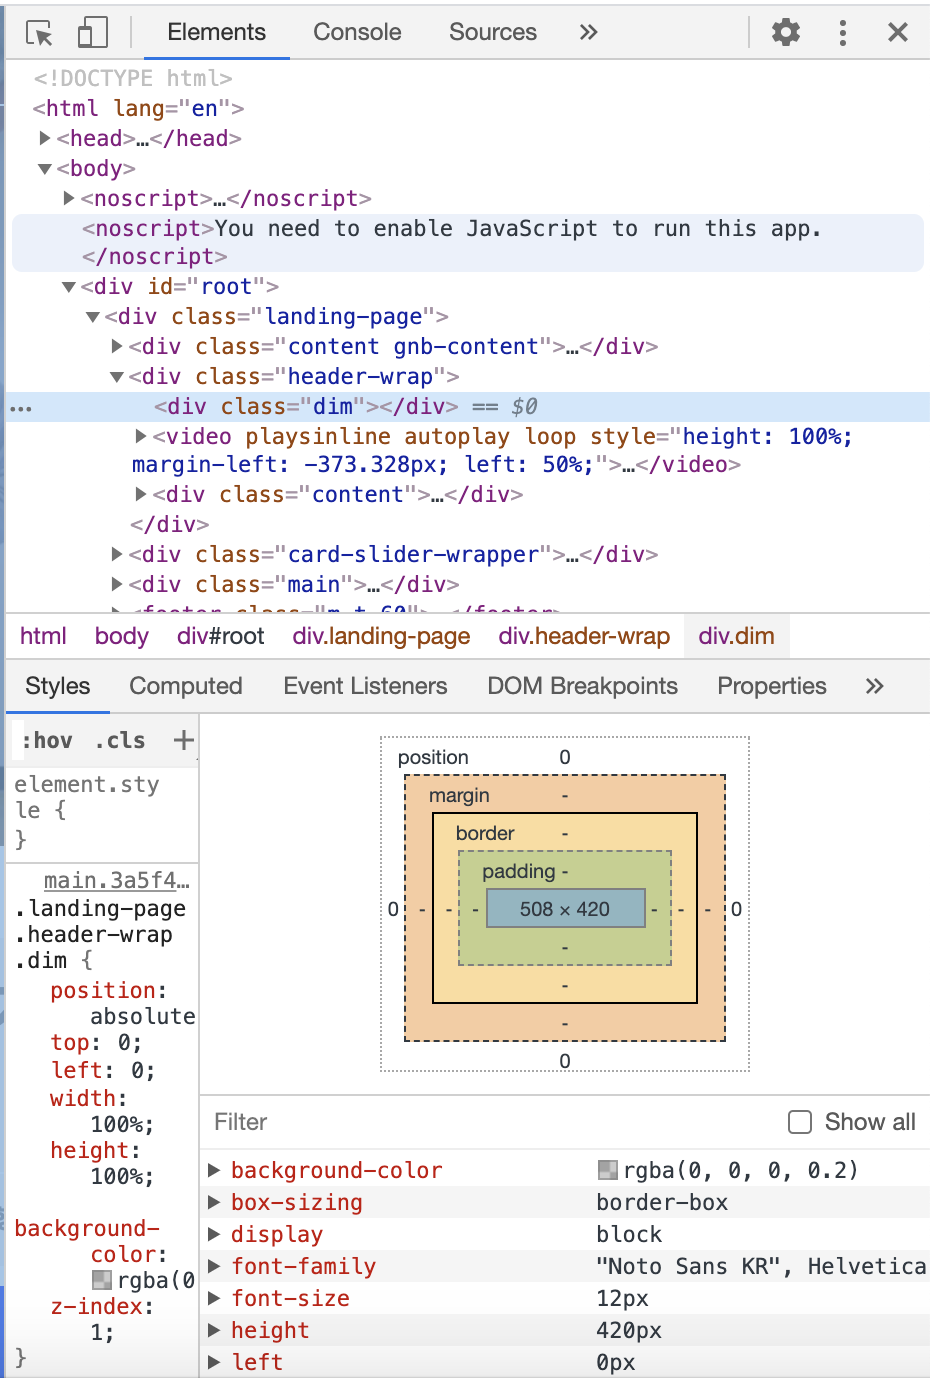Click the html lang en node
The height and width of the screenshot is (1378, 930).
point(138,108)
